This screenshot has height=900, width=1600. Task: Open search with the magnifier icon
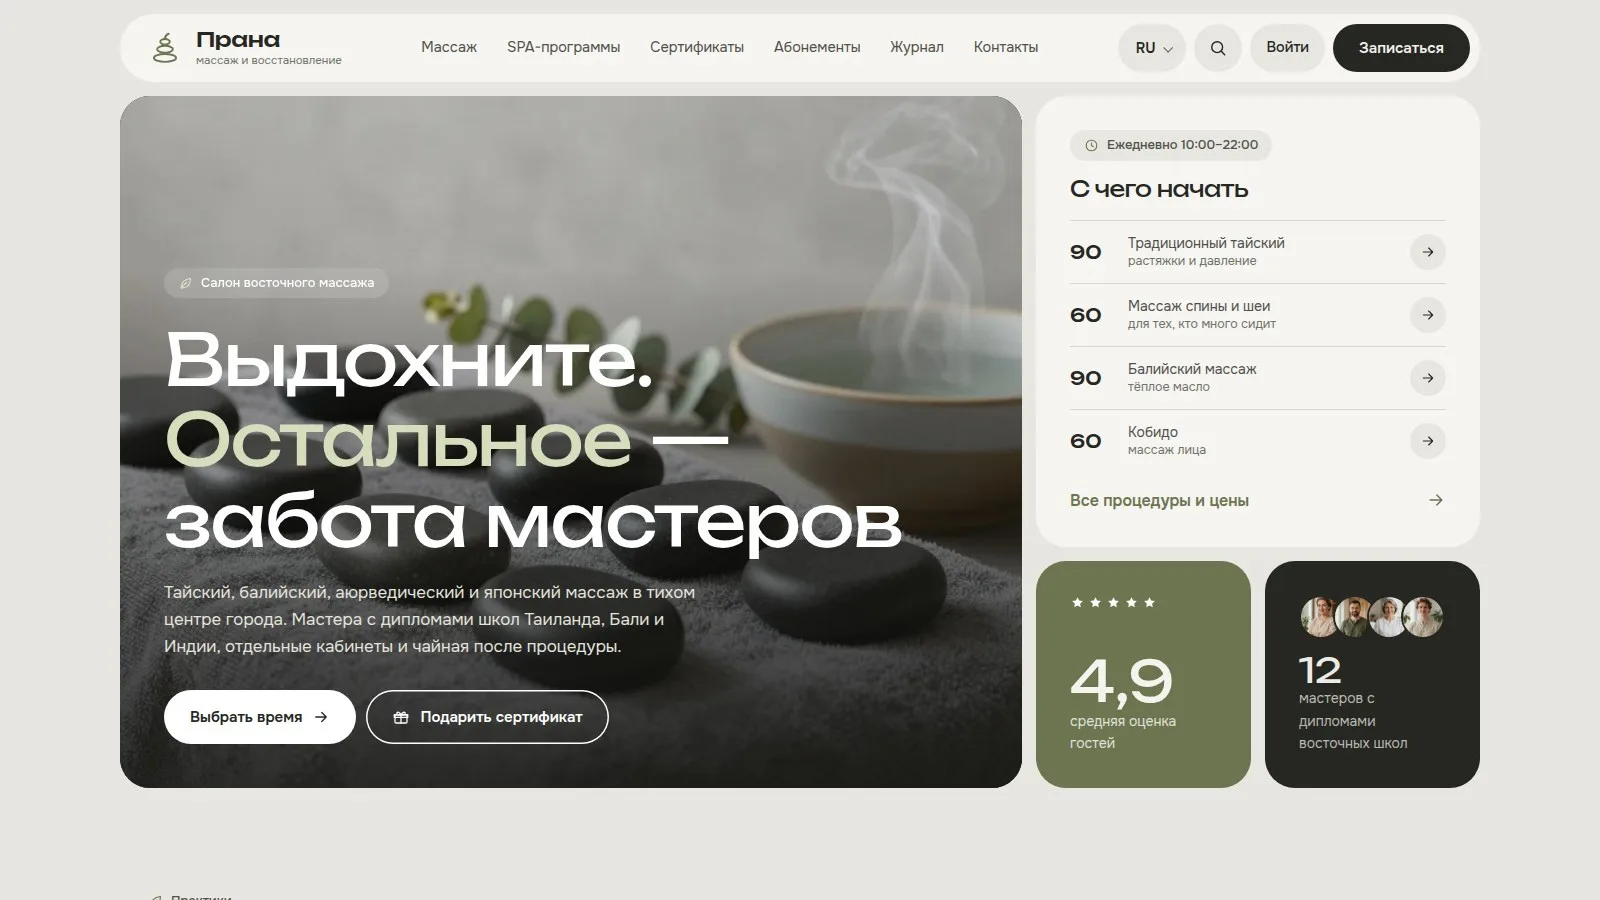click(1218, 48)
